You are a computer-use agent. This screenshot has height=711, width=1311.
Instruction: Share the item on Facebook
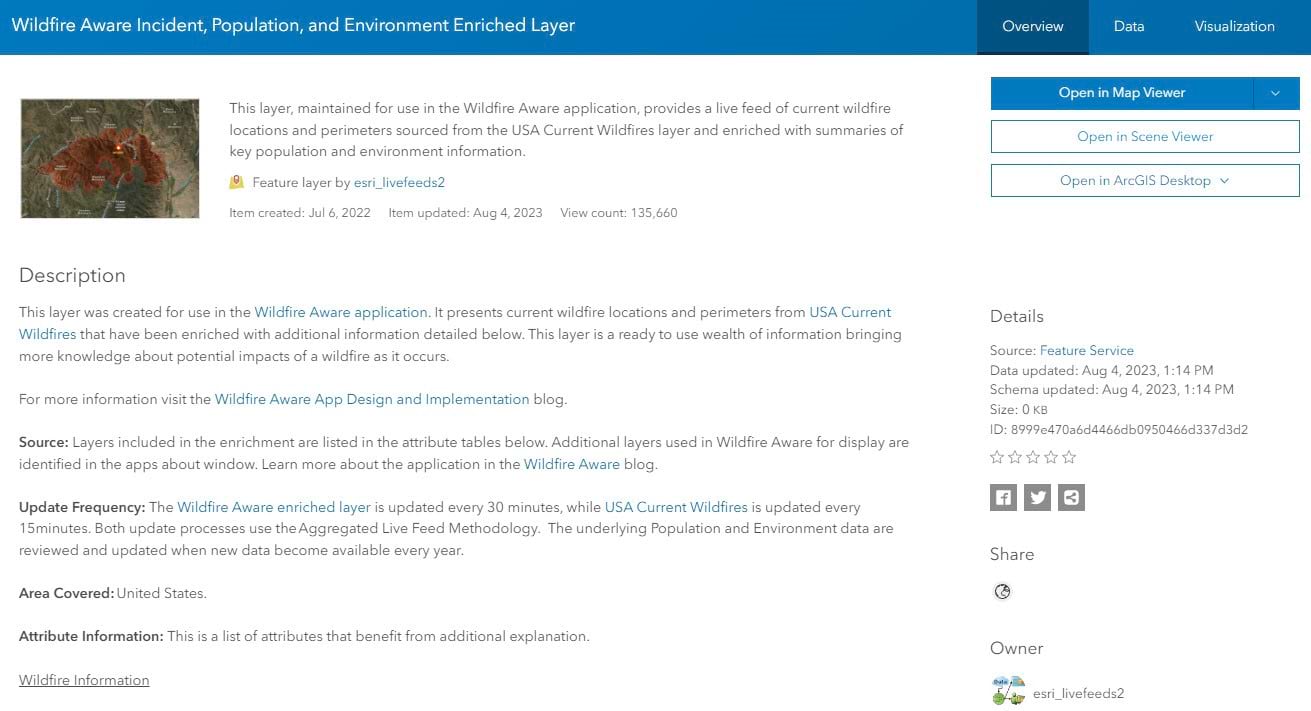tap(1003, 497)
